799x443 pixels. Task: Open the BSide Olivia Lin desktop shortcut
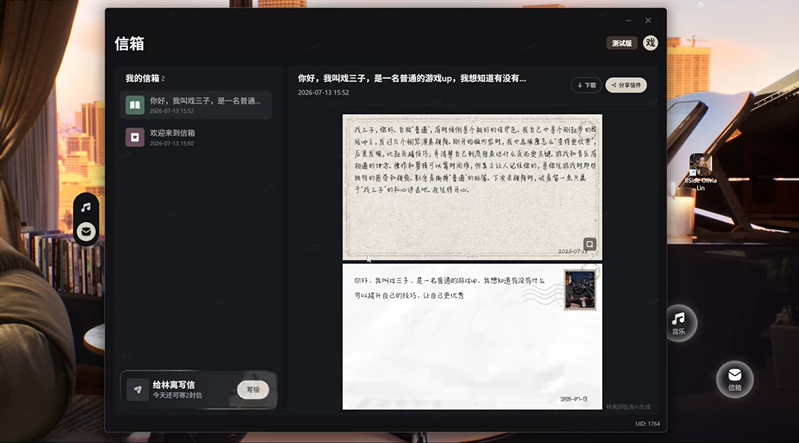click(701, 172)
